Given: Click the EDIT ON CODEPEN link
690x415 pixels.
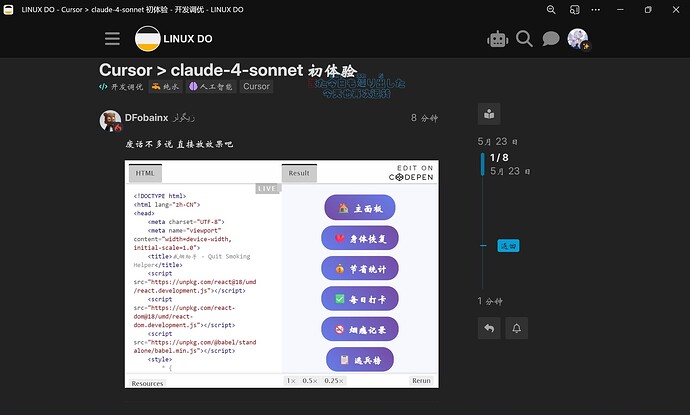Looking at the screenshot, I should pos(411,173).
